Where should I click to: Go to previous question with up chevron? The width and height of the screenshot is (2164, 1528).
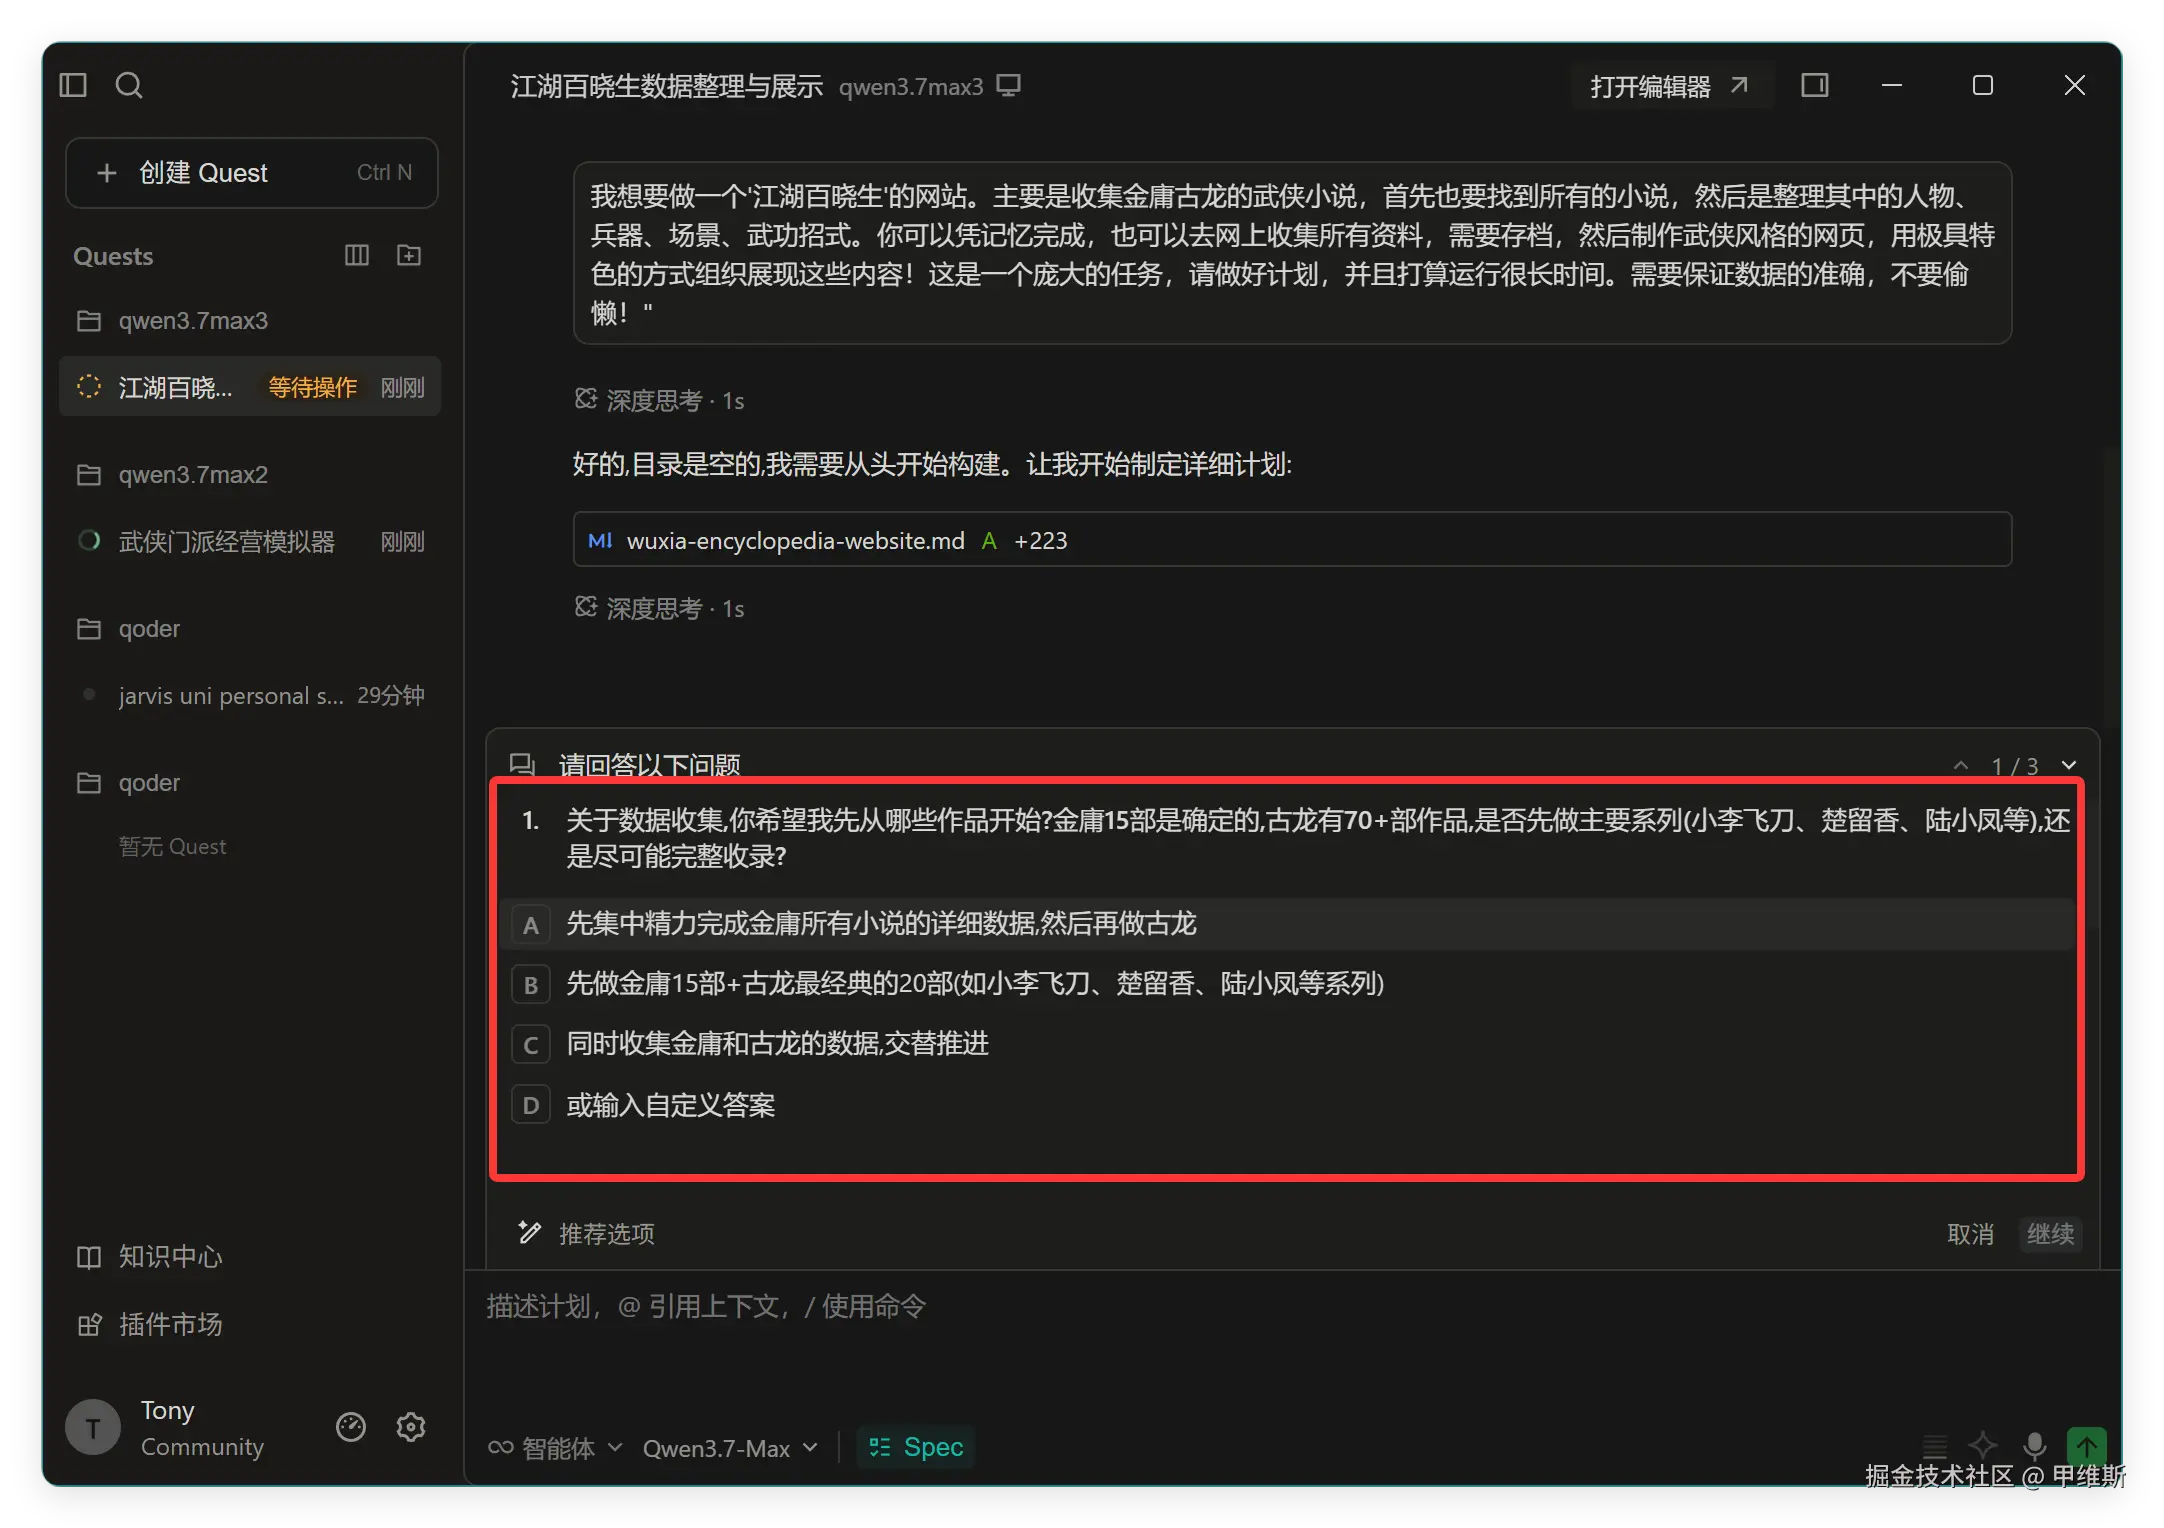coord(1961,766)
